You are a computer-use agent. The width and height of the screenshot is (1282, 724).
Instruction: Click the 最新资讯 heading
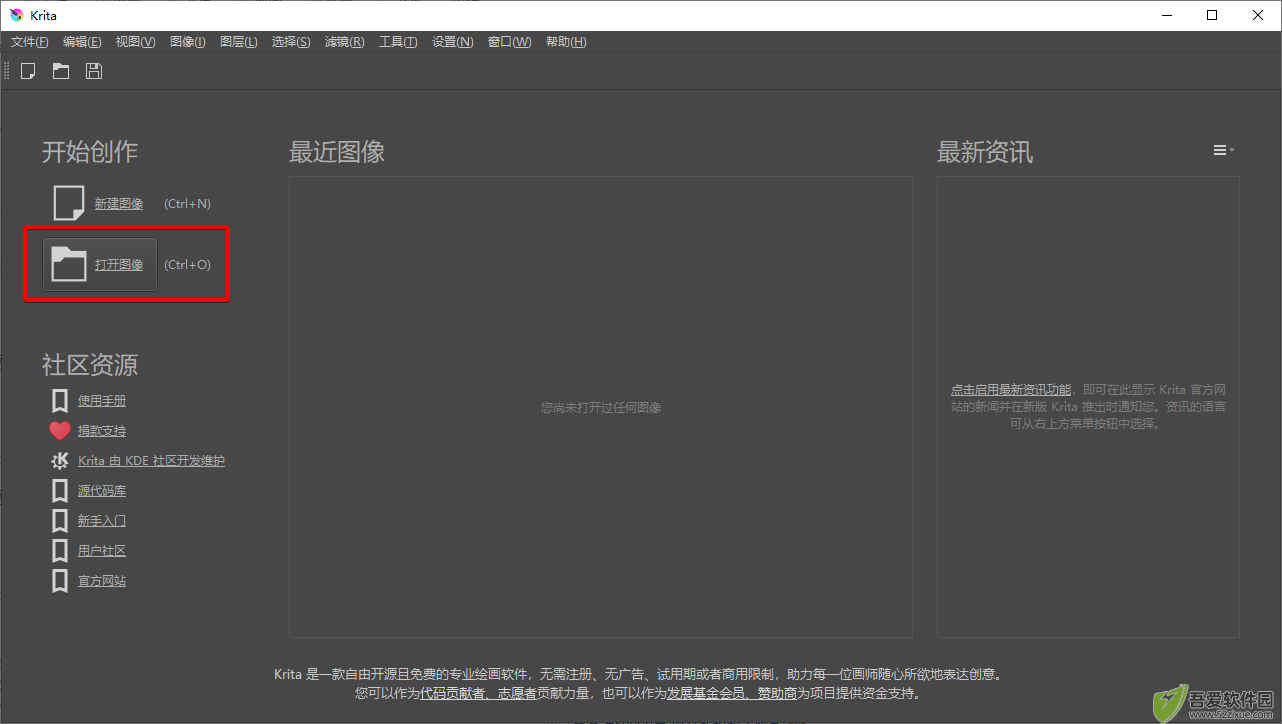click(985, 152)
